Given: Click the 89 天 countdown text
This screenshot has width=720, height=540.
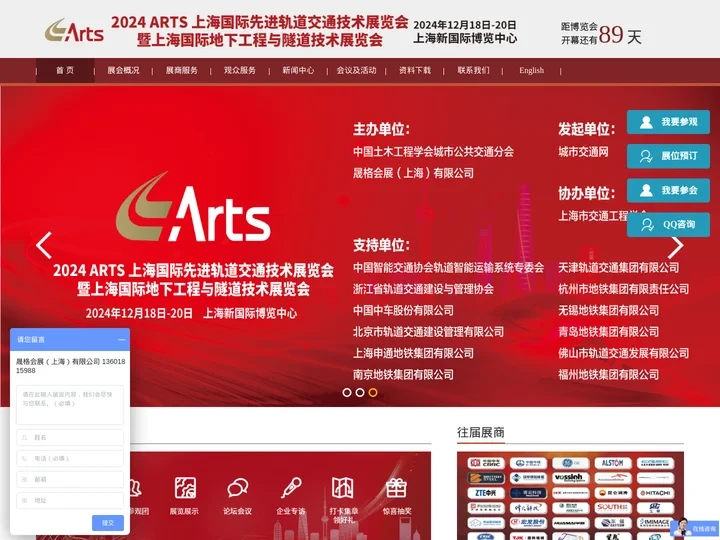Looking at the screenshot, I should (x=620, y=34).
